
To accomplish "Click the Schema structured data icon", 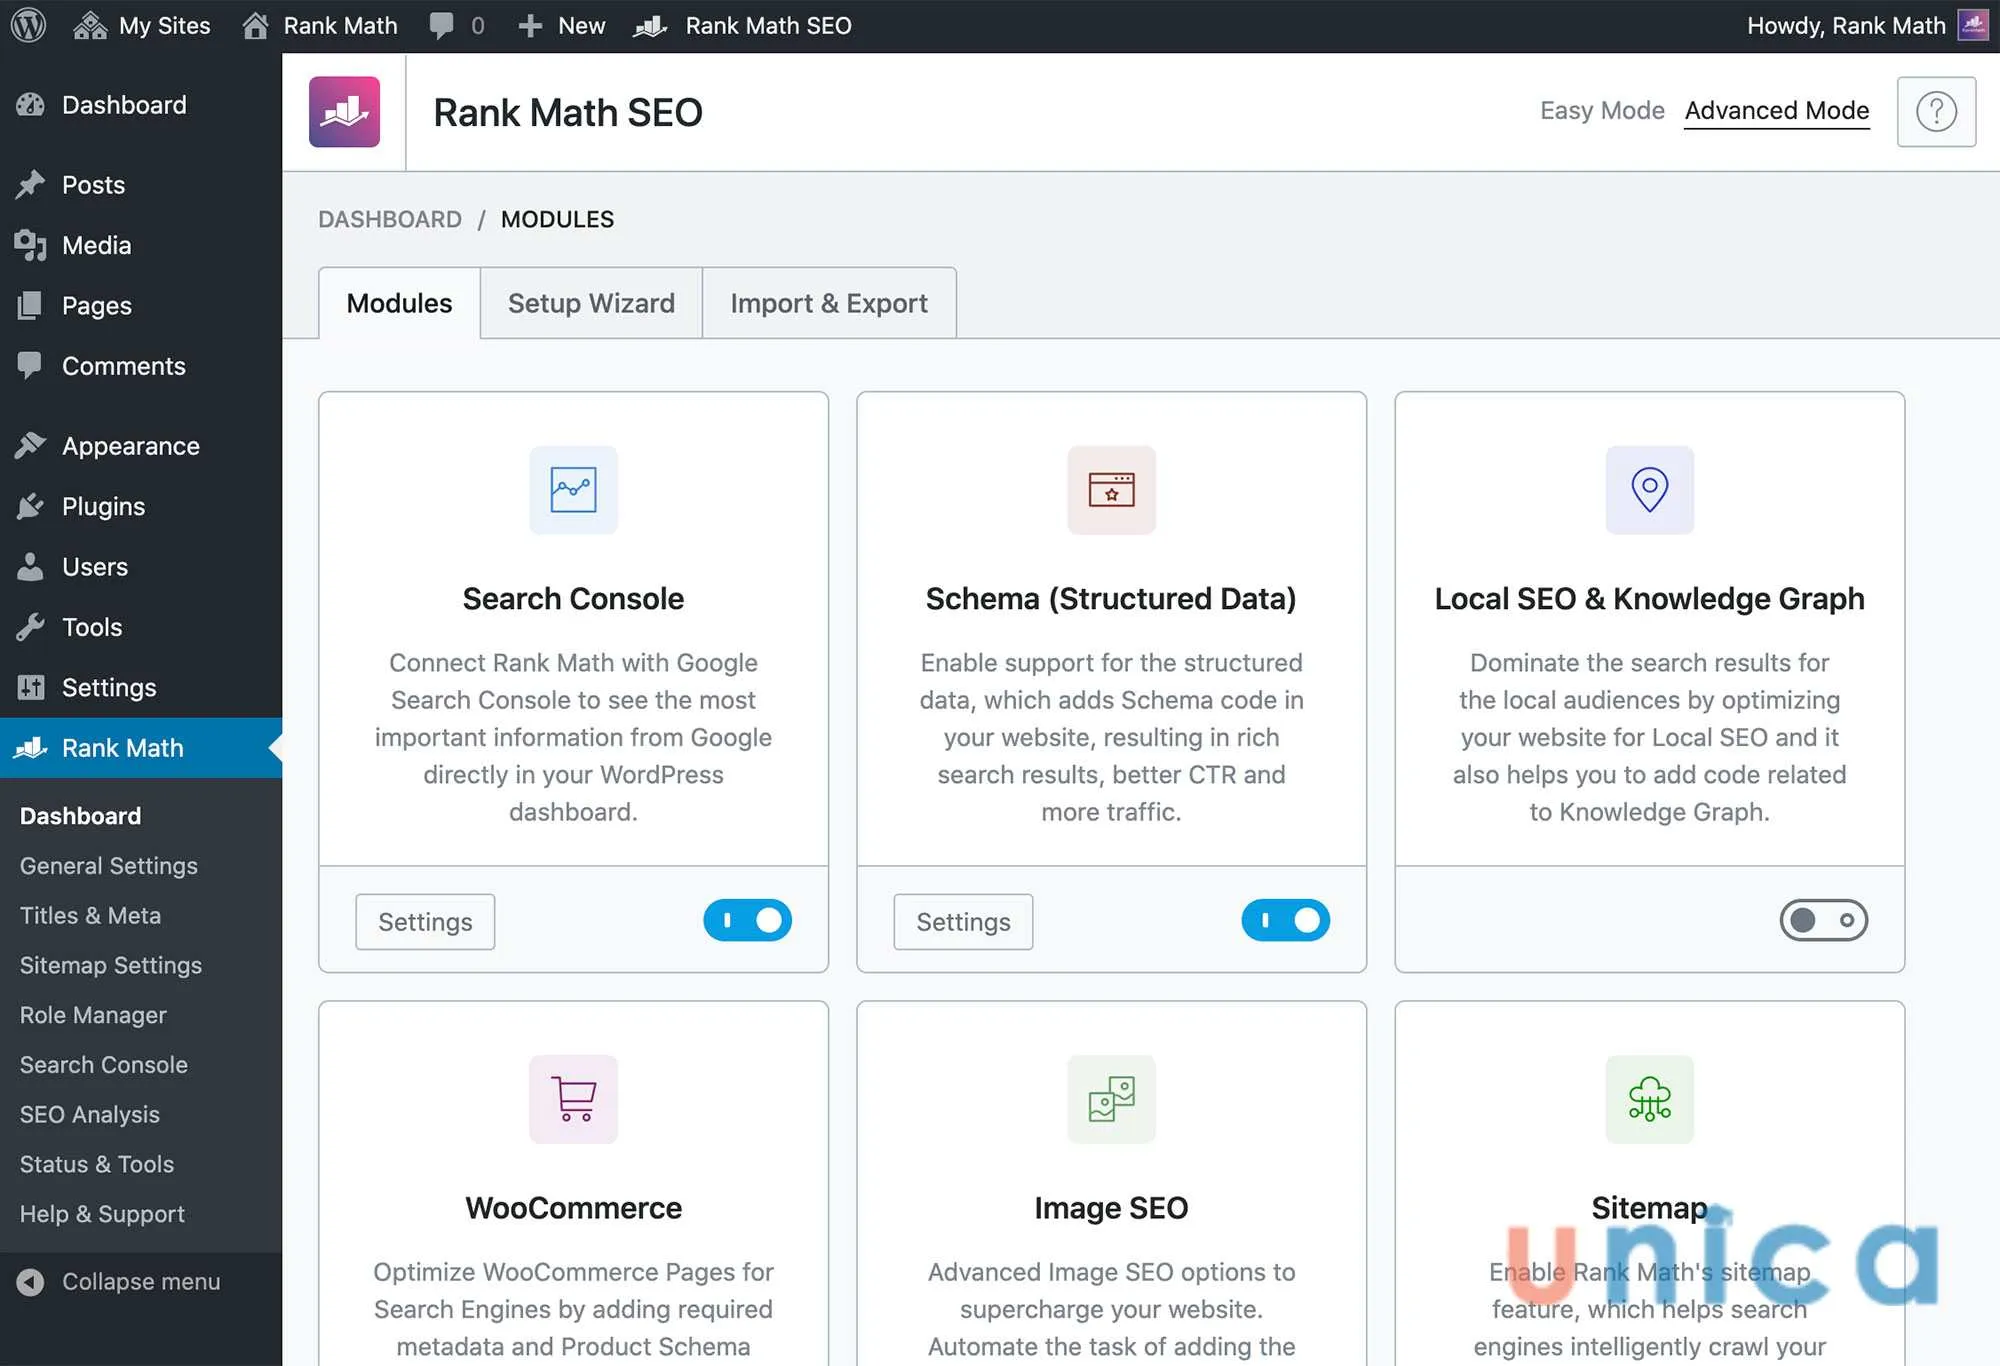I will pos(1111,490).
